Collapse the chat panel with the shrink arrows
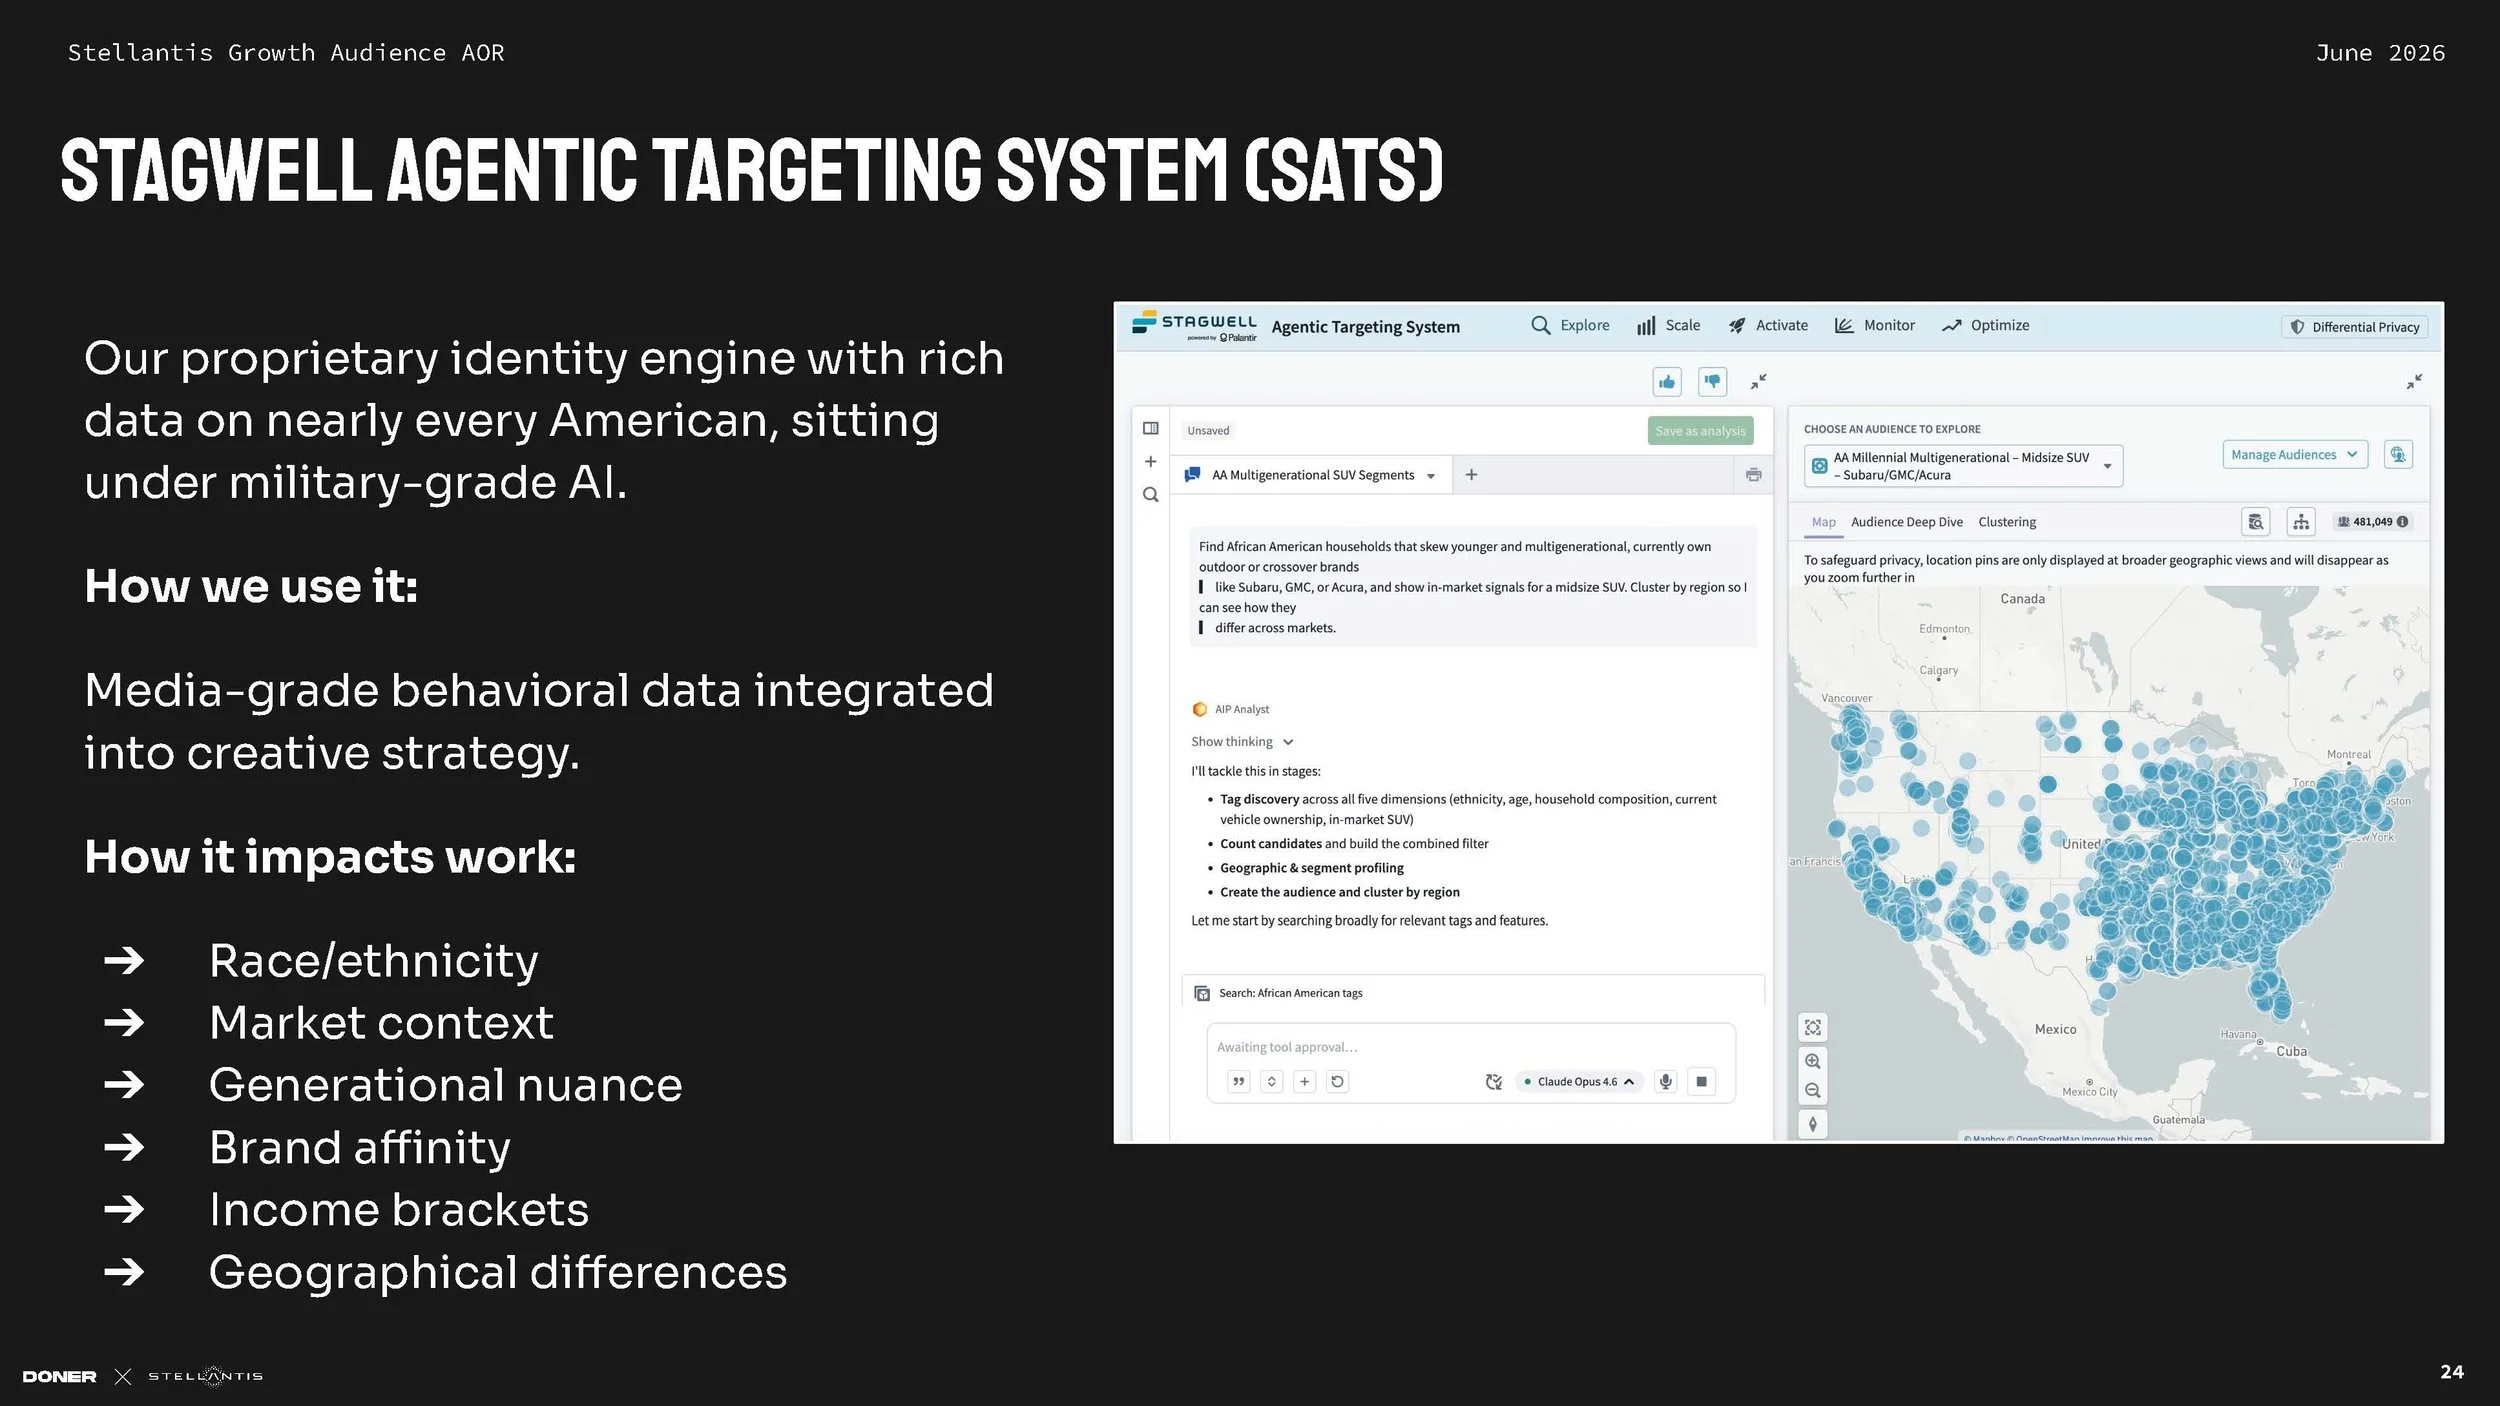 point(1758,382)
